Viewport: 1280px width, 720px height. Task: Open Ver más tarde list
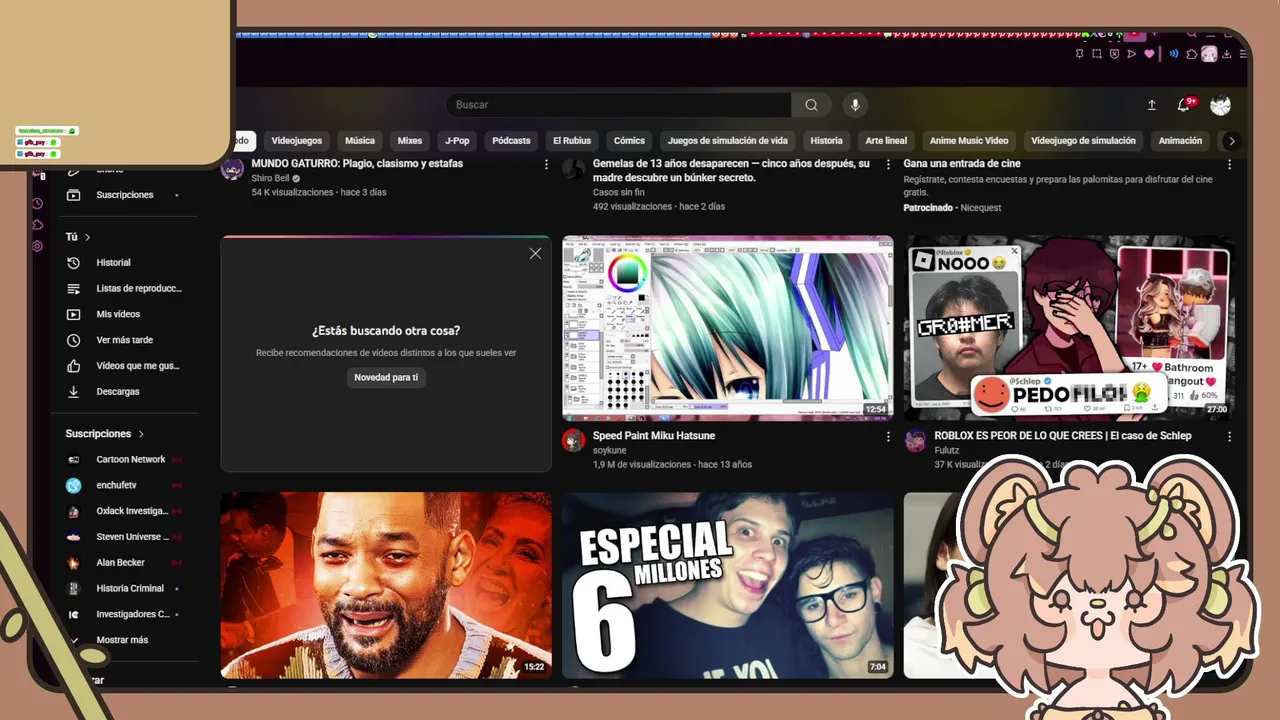[124, 340]
